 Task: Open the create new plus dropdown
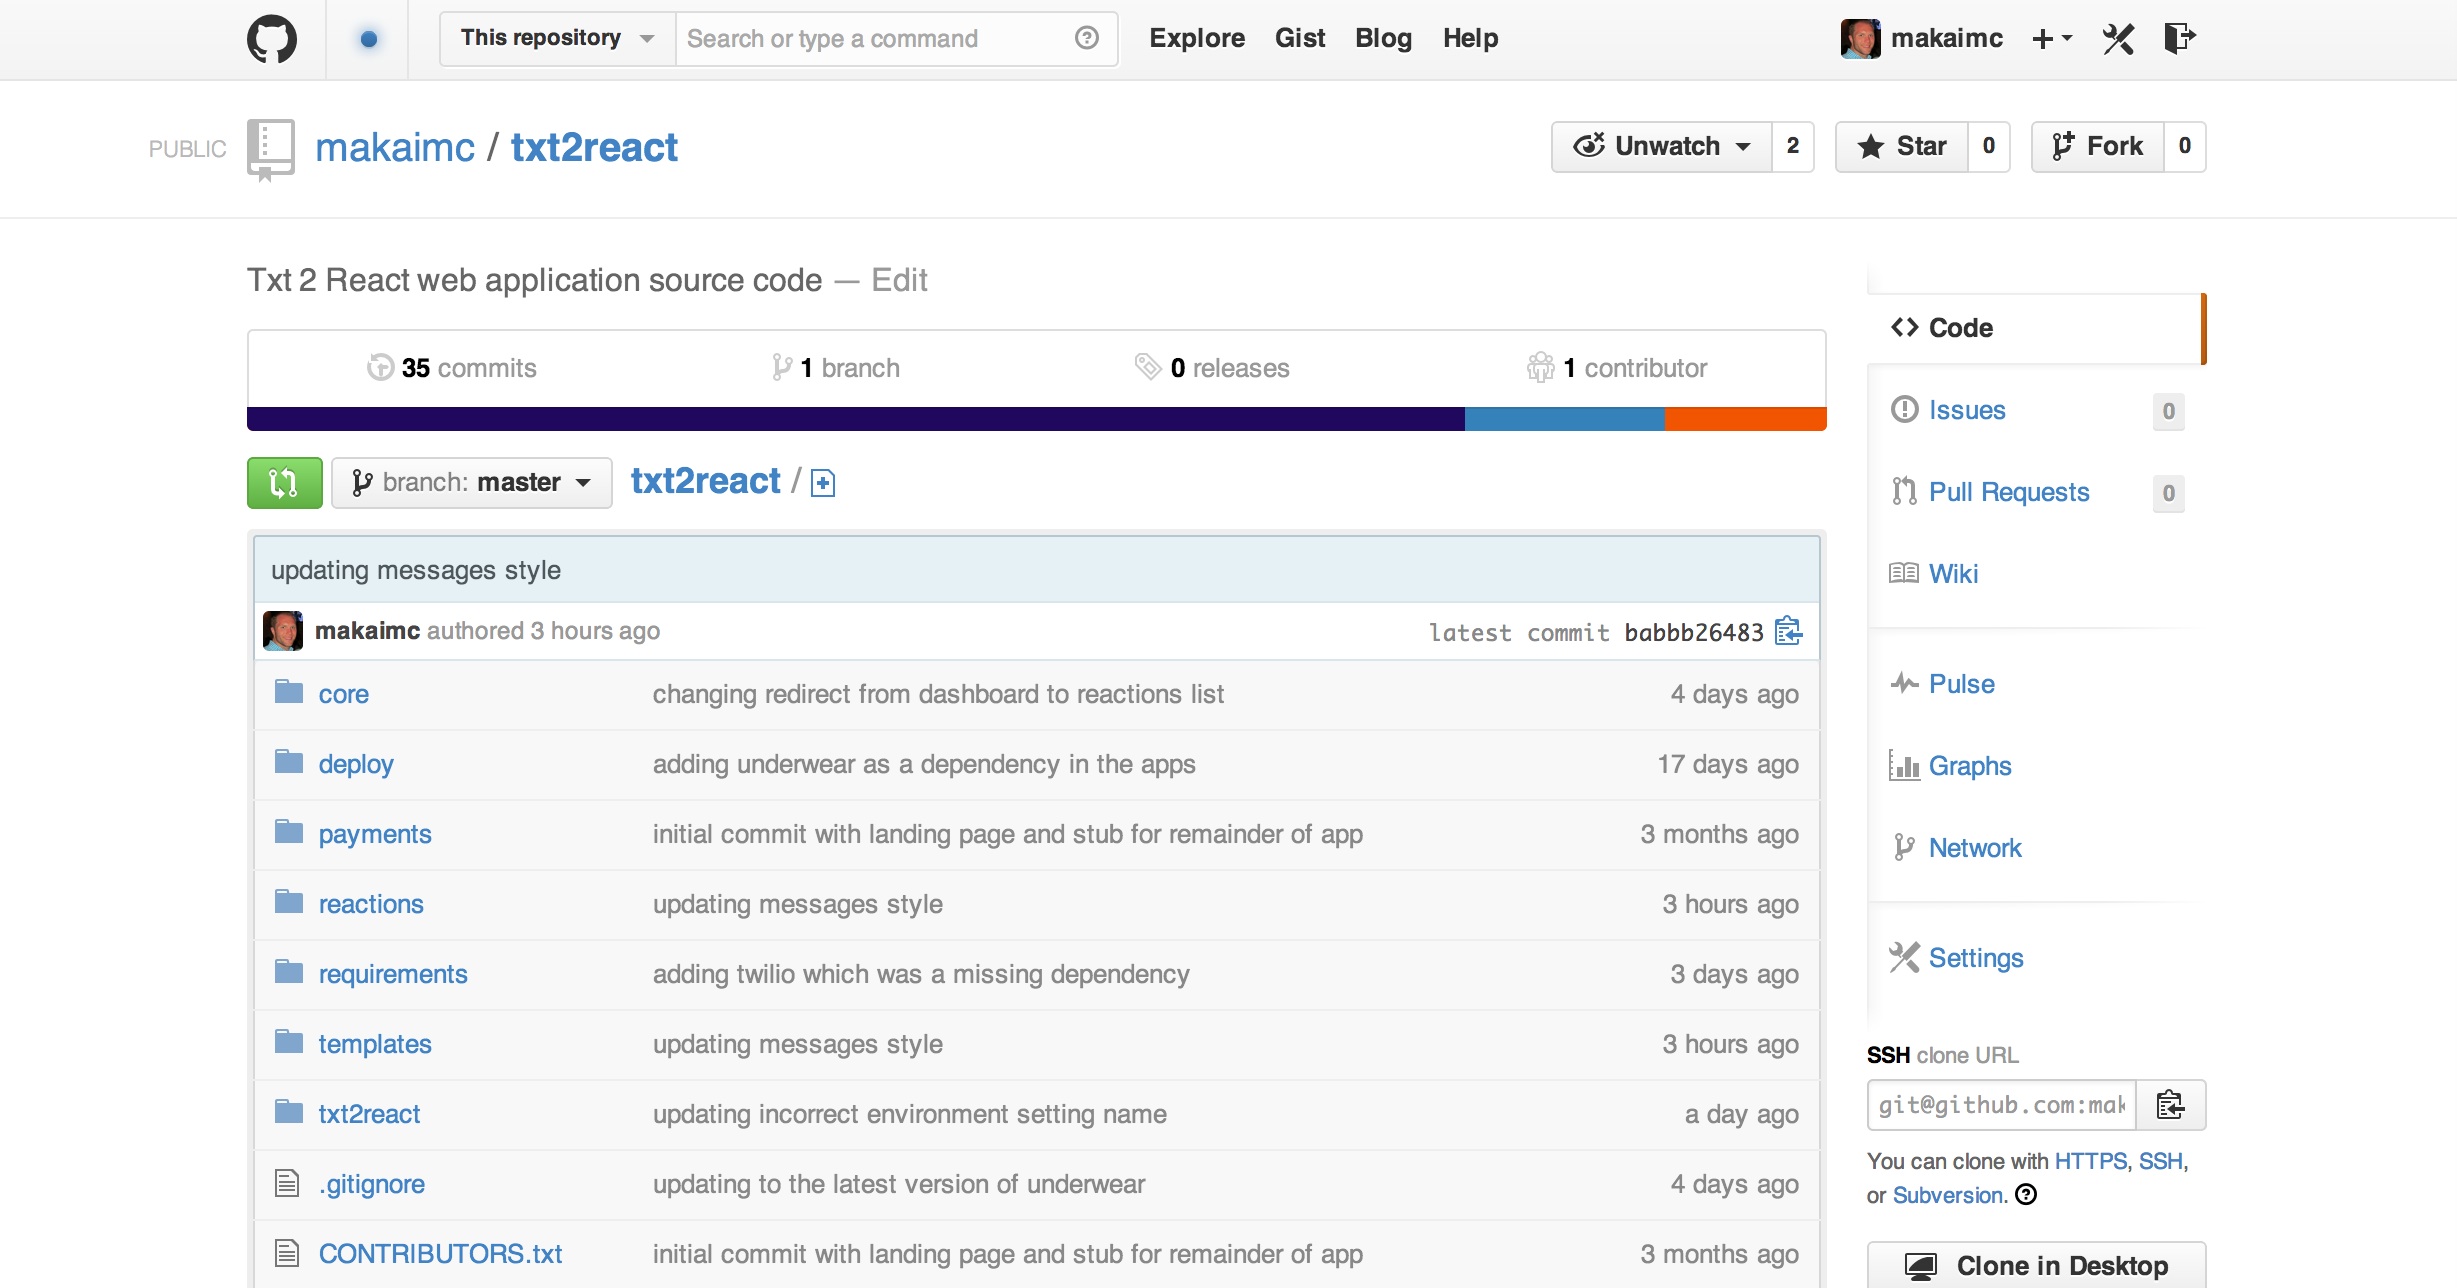(2051, 39)
